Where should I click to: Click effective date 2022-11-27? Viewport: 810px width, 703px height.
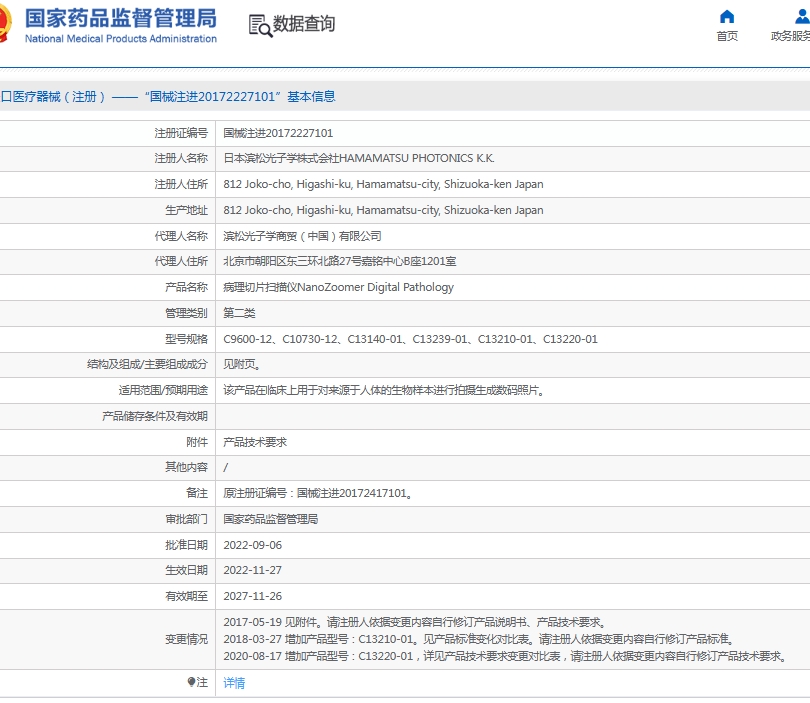[x=253, y=570]
